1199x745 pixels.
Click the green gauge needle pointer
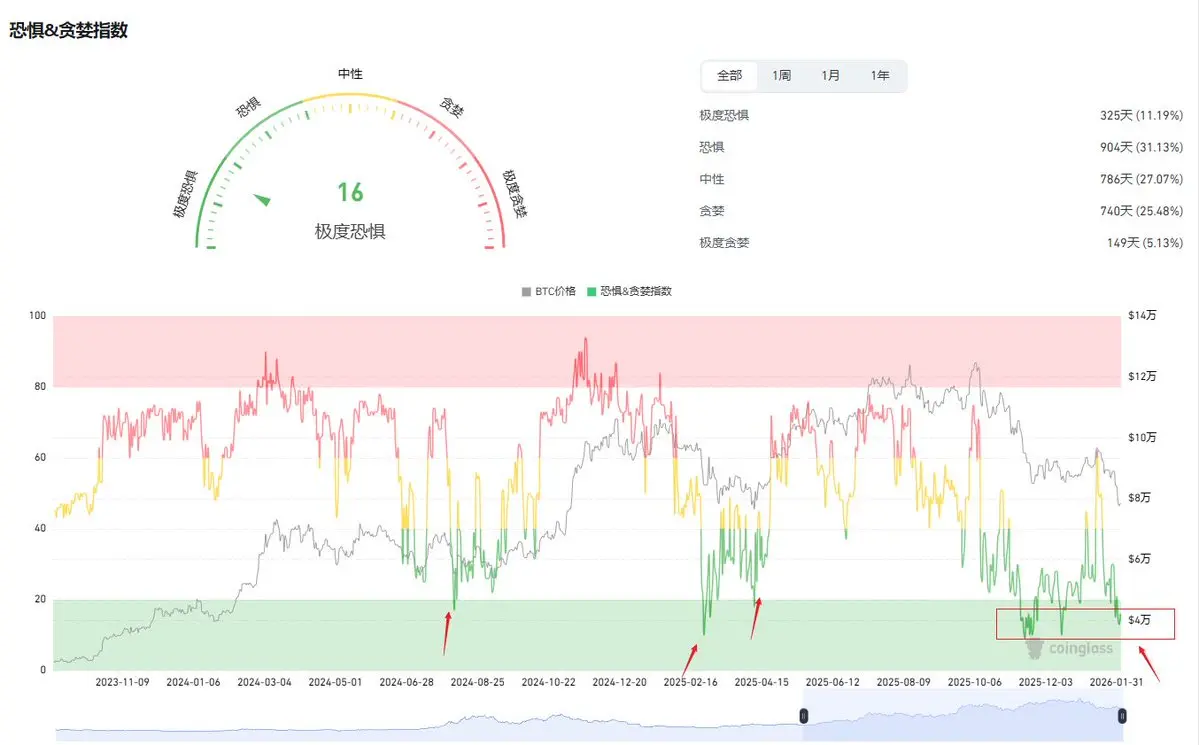[262, 200]
